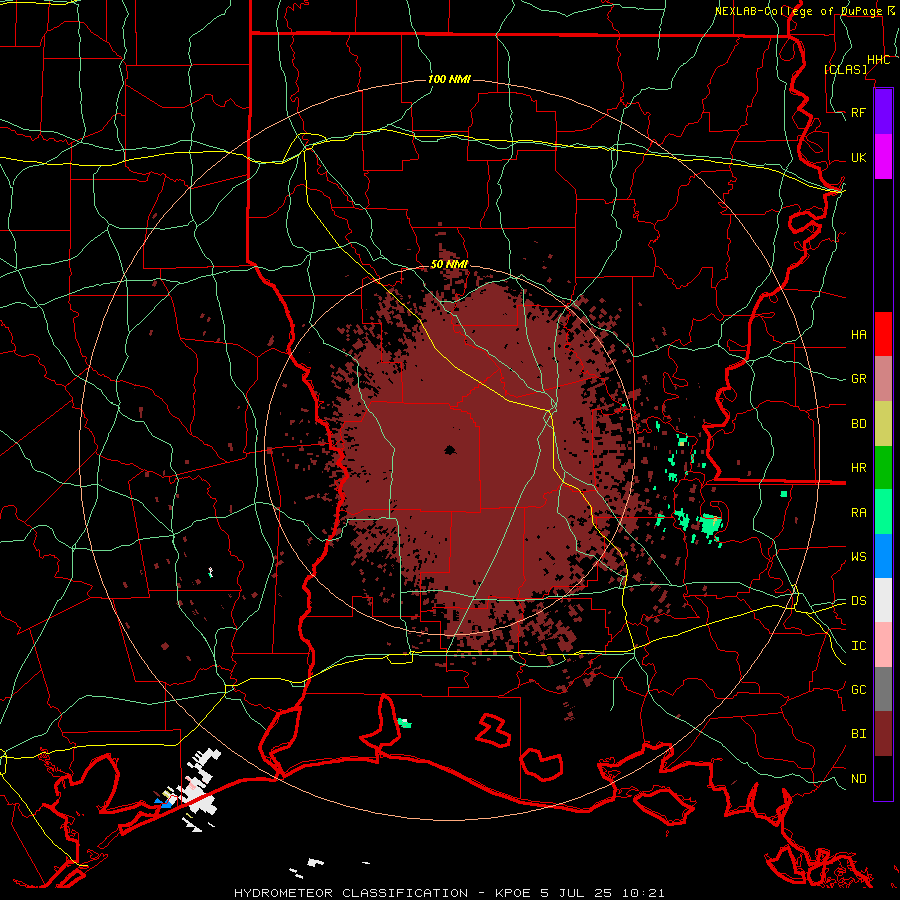
Task: Click the magenta UK color swatch
Action: (x=883, y=157)
